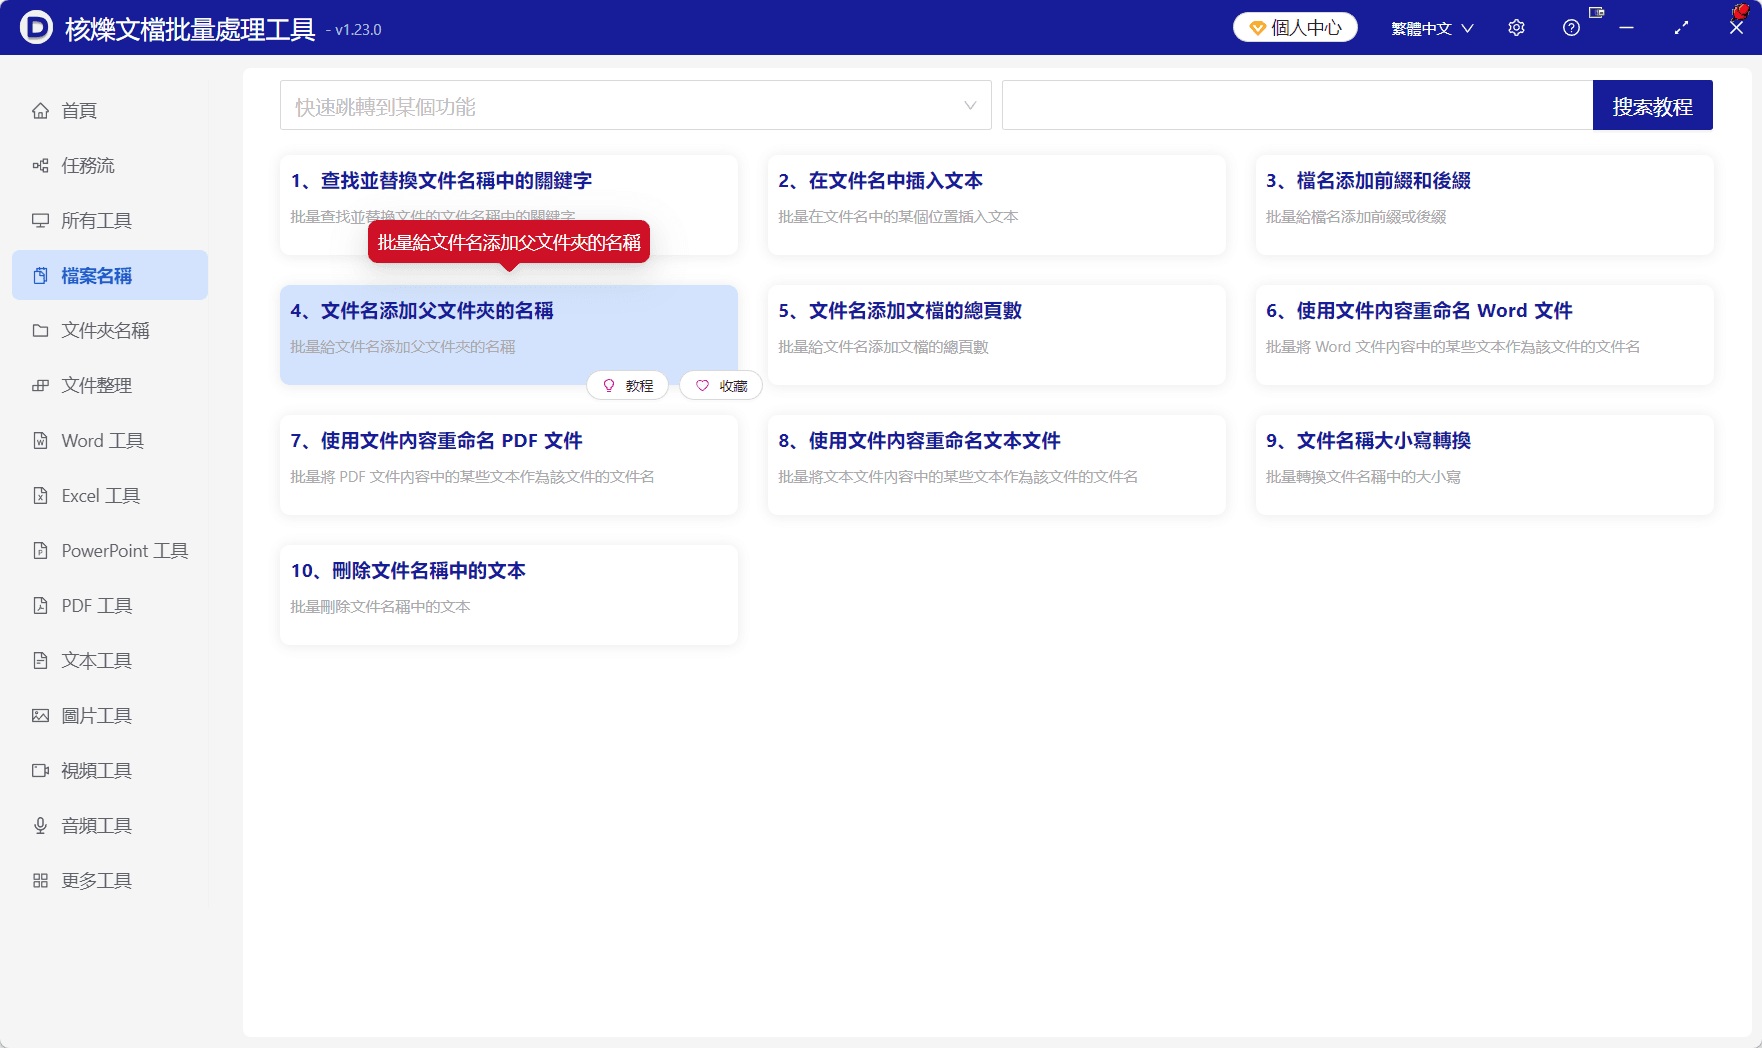Open card 5 文件名添加文檔的總頁數

[997, 335]
